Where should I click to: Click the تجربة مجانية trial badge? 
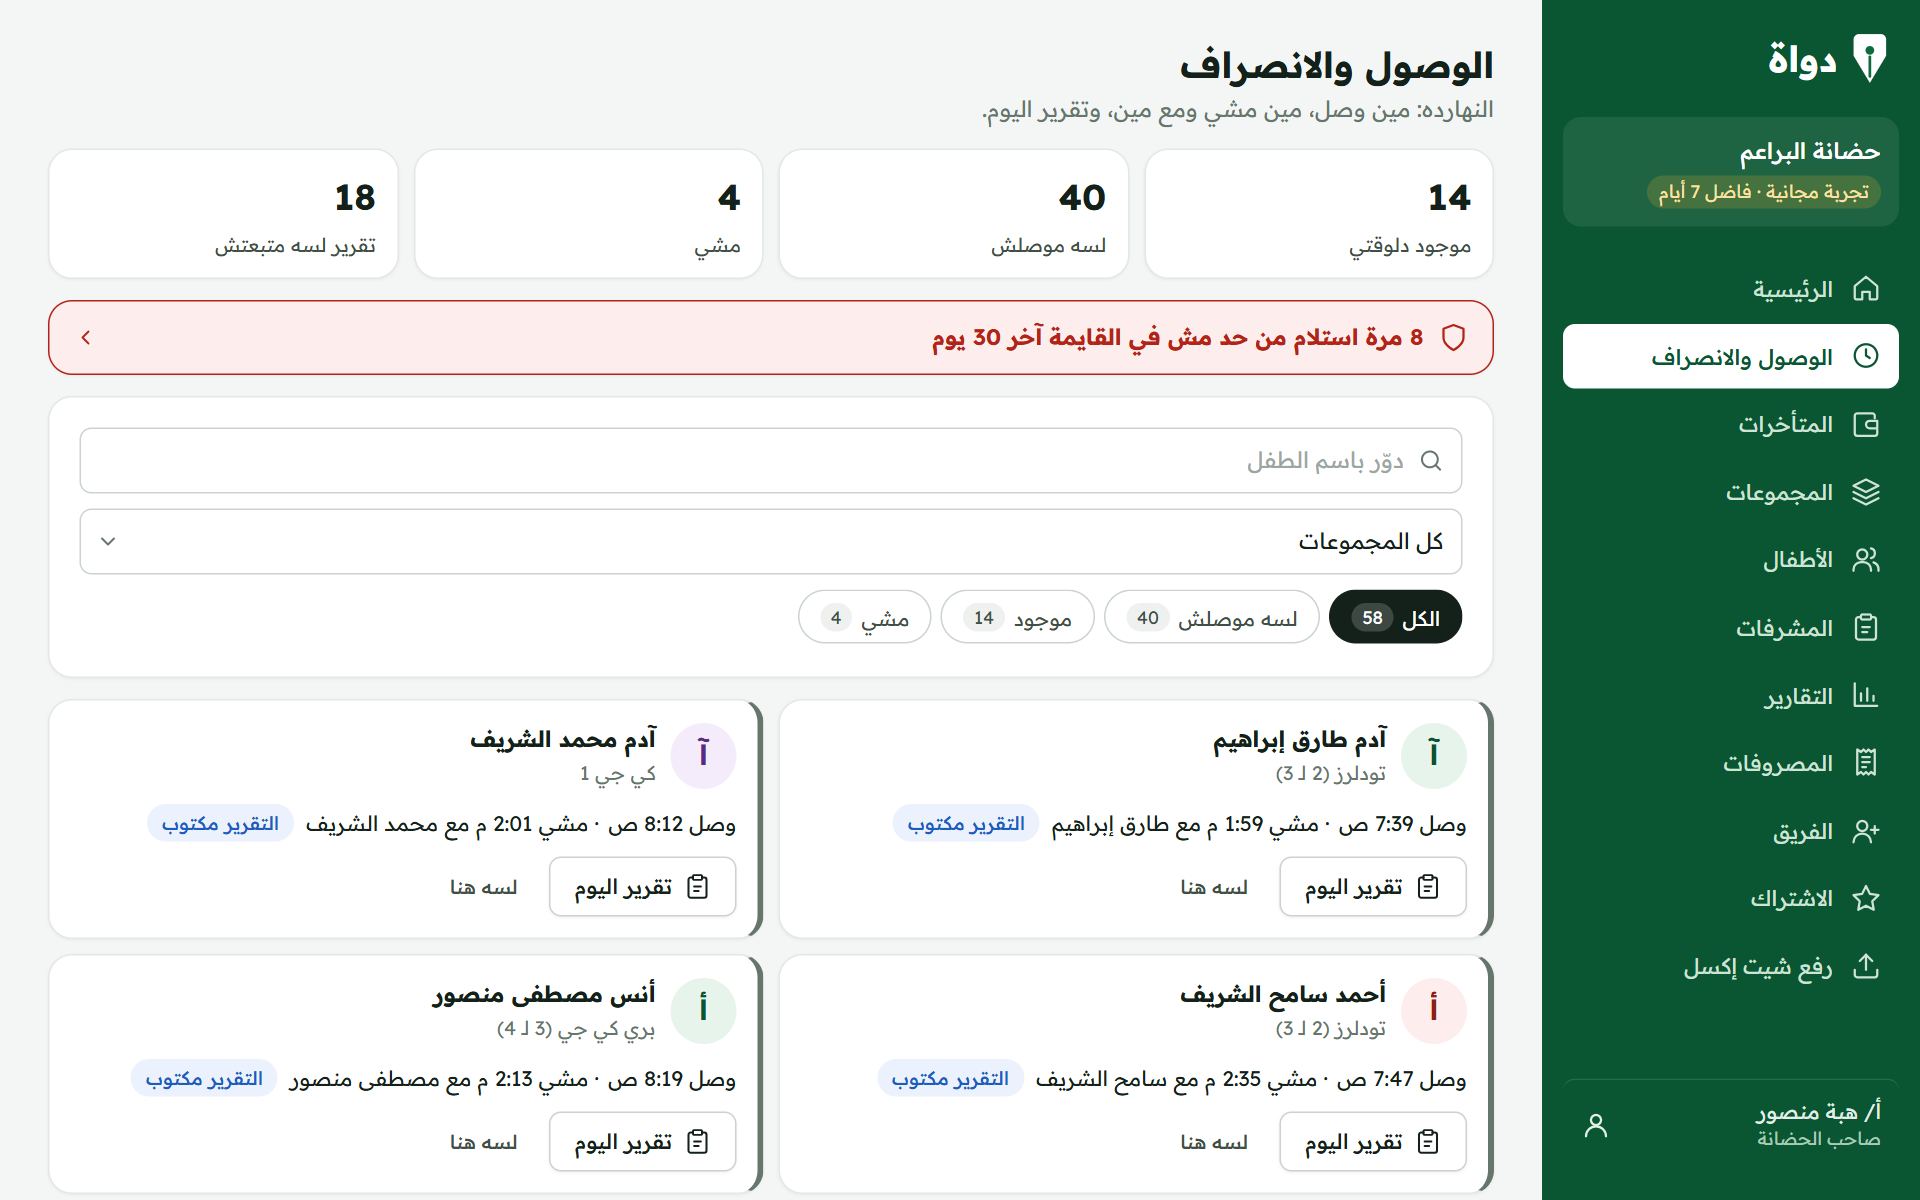click(1764, 192)
